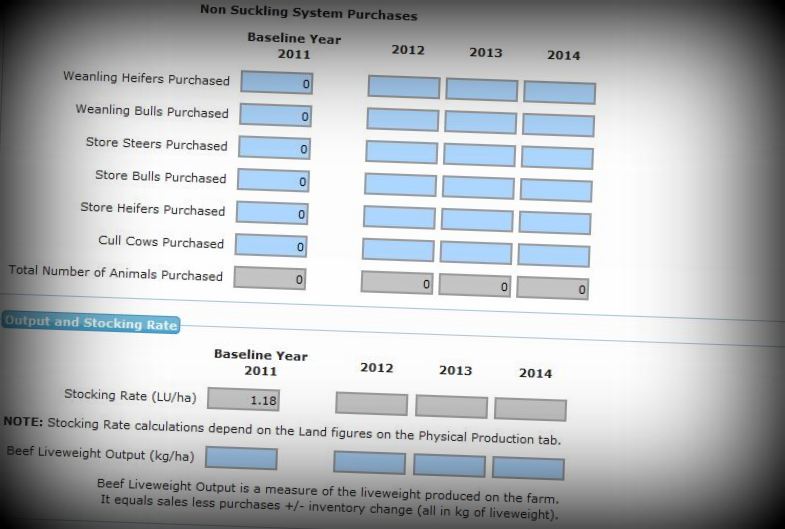Select Stocking Rate 2013 field
Screen dimensions: 785x529
click(x=451, y=406)
